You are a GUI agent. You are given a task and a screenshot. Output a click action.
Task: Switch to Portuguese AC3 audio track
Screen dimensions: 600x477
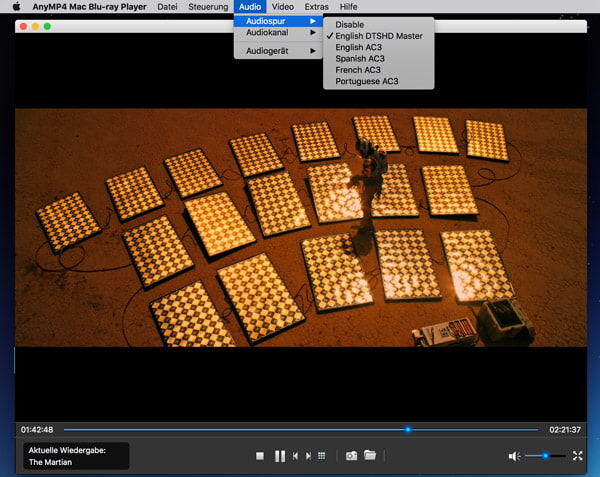point(378,81)
